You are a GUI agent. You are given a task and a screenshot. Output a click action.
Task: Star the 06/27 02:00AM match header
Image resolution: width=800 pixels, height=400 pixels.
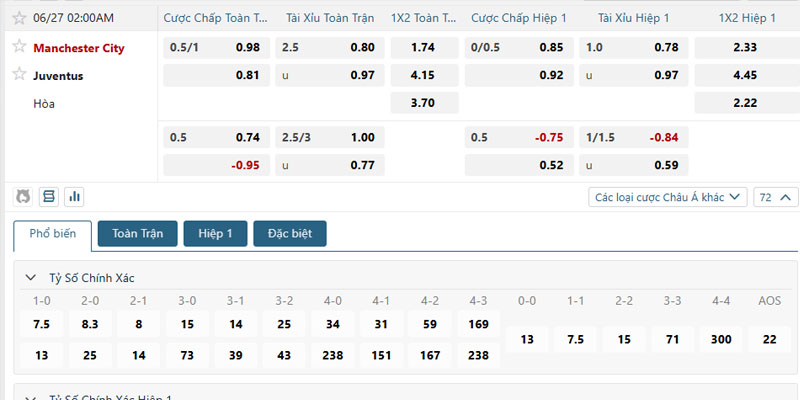pos(19,18)
